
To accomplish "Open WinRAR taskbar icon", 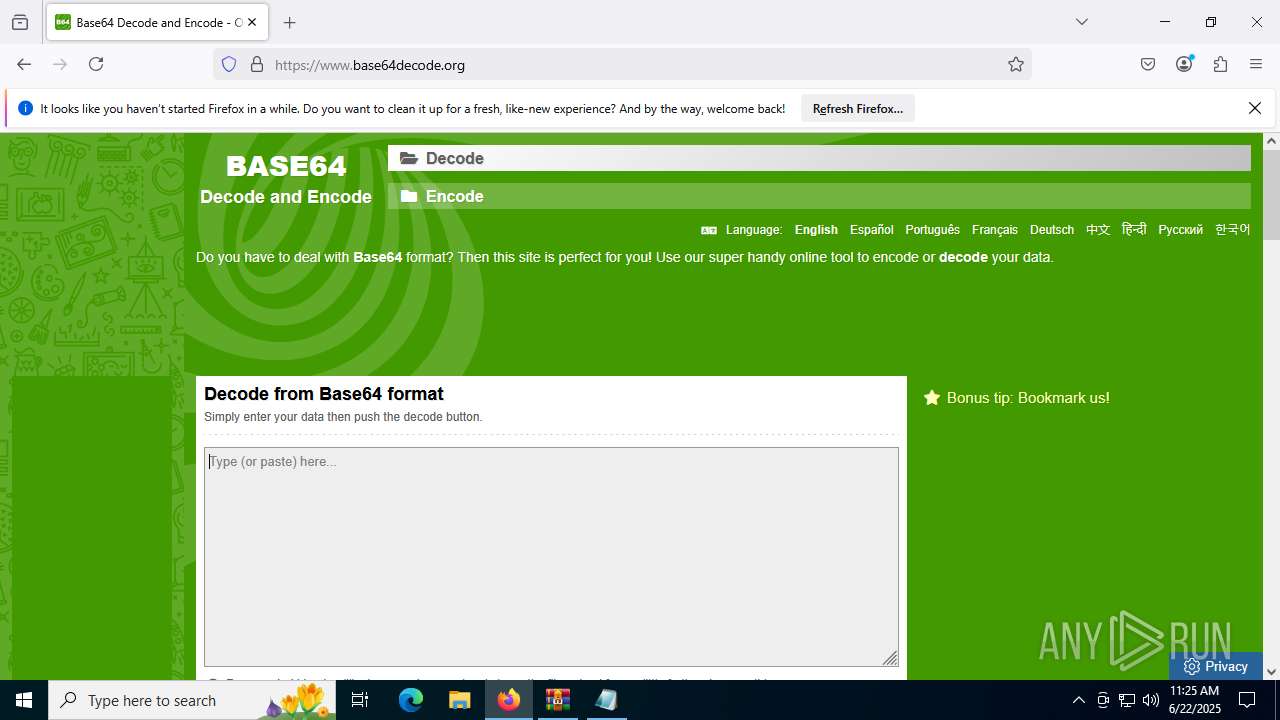I will click(x=557, y=700).
